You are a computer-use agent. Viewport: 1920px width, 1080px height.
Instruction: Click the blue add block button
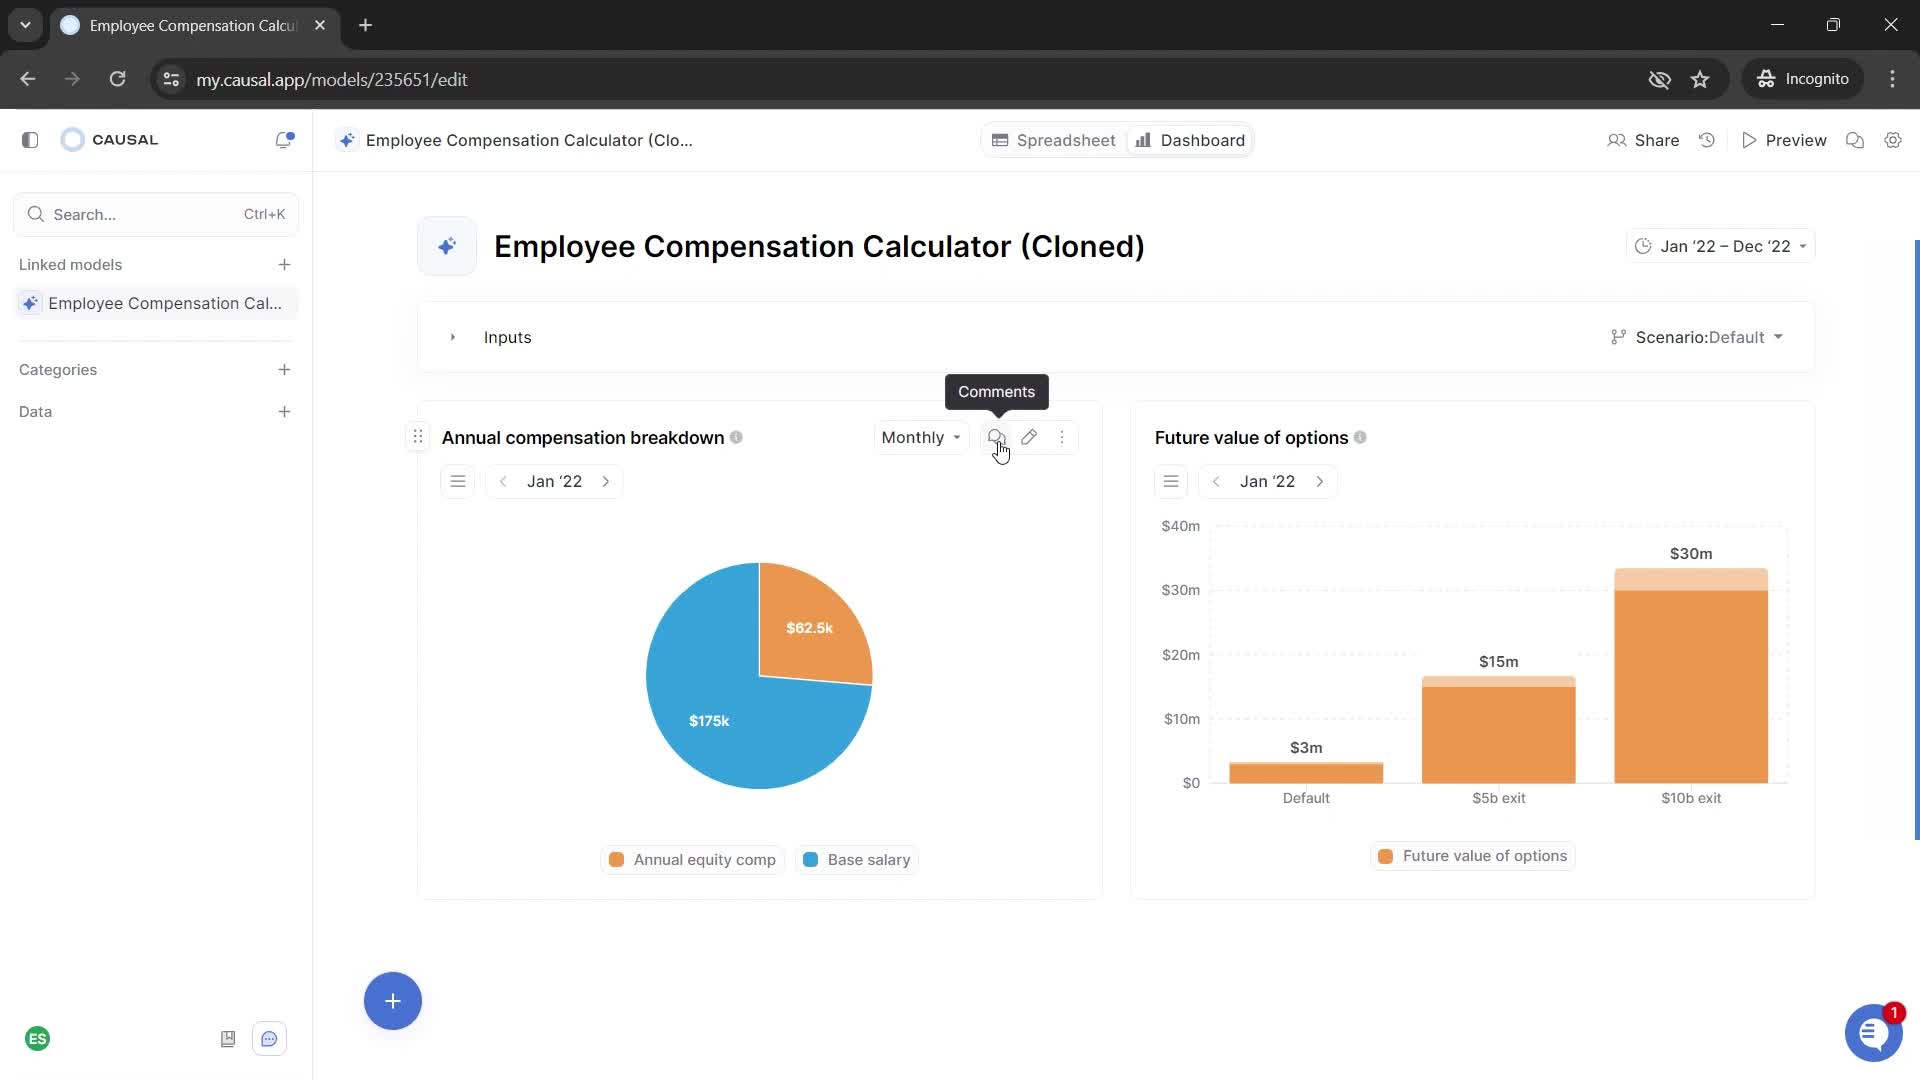pyautogui.click(x=393, y=1001)
